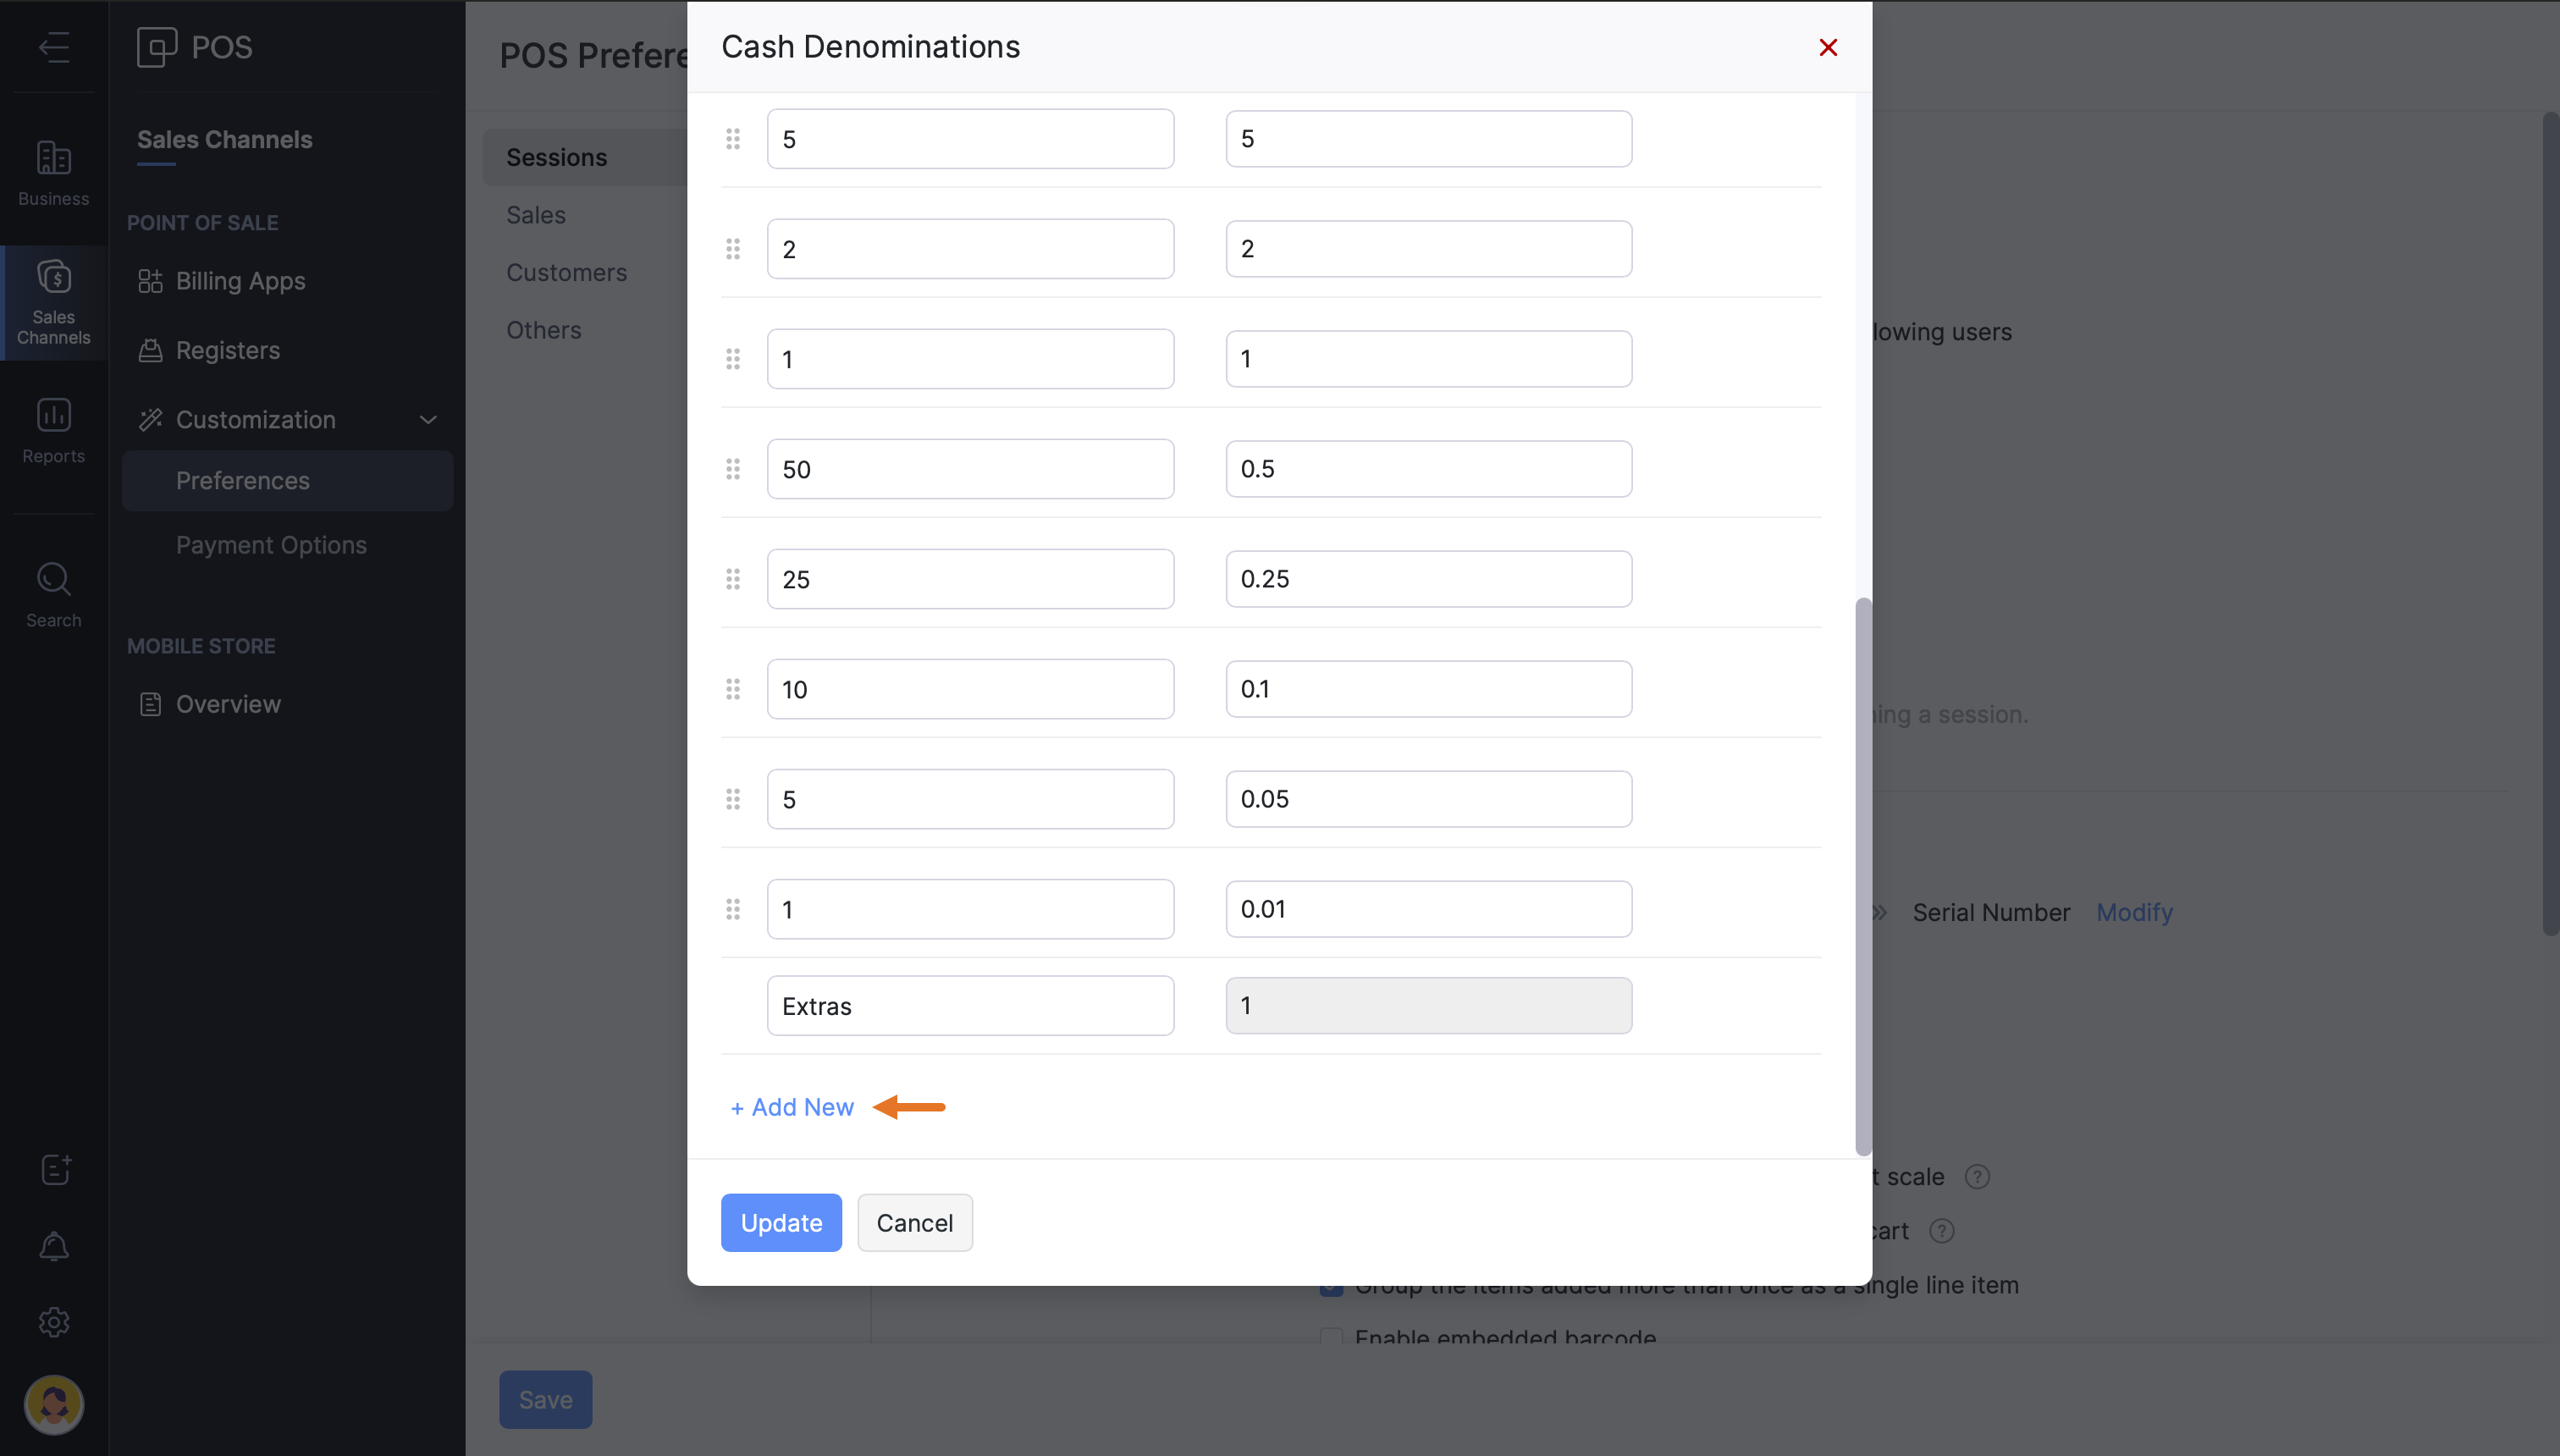Toggle Enable embedded barcode checkbox
The width and height of the screenshot is (2560, 1456).
tap(1331, 1336)
